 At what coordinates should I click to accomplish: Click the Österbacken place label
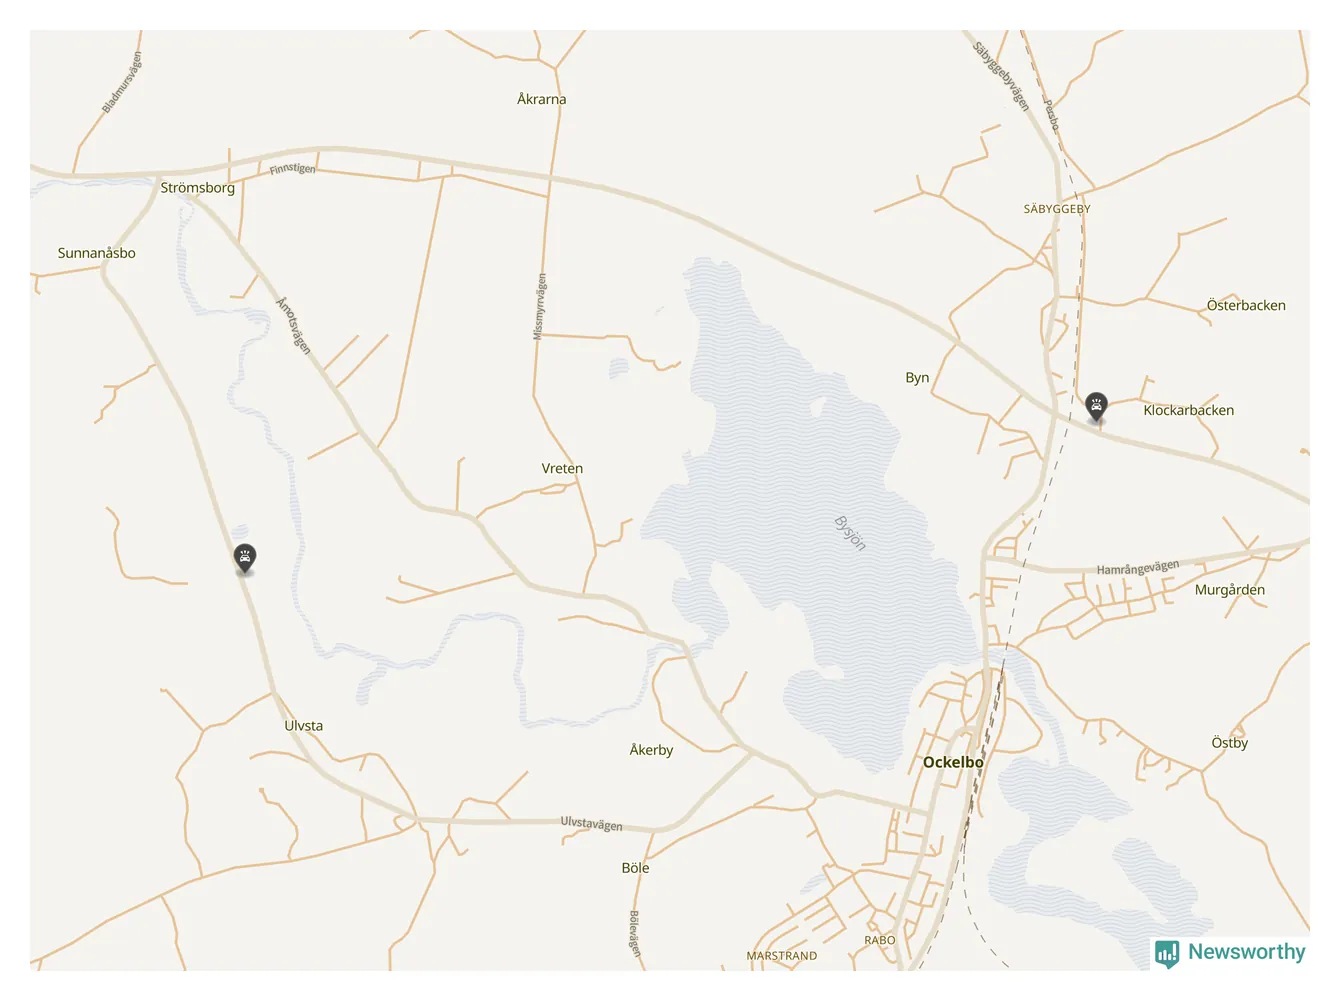click(1246, 306)
